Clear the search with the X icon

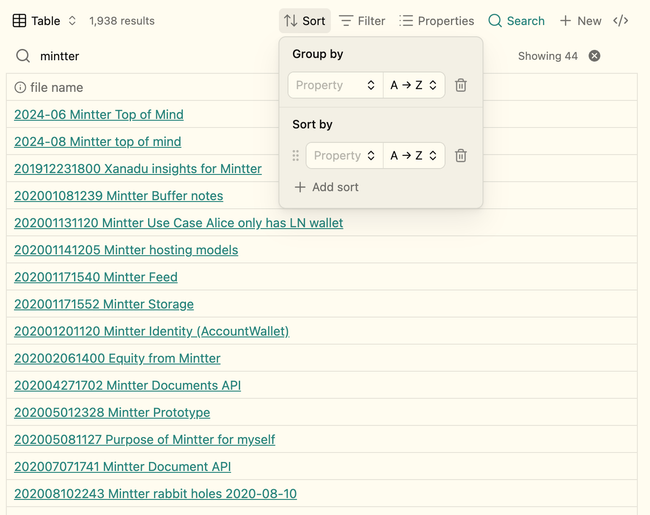click(x=594, y=56)
